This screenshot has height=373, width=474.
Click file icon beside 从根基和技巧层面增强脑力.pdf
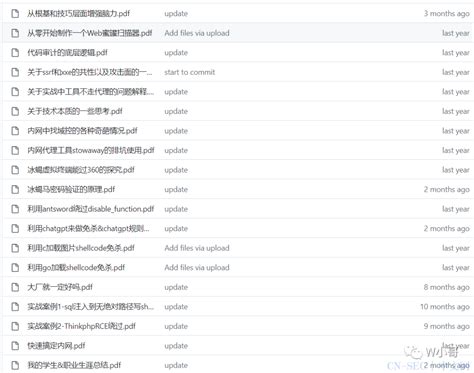pos(15,14)
